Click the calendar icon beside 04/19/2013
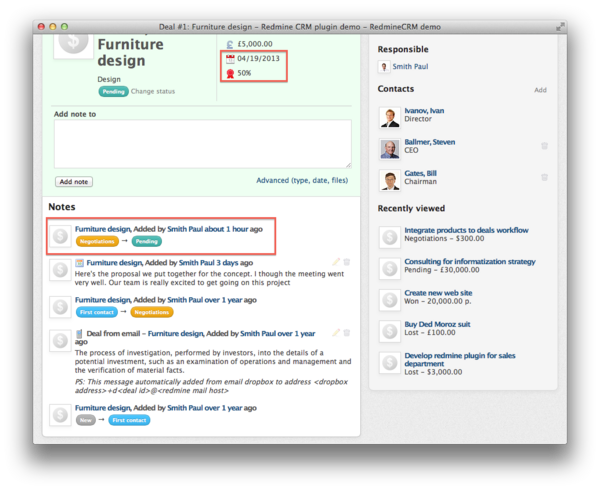The height and width of the screenshot is (490, 600). click(231, 59)
